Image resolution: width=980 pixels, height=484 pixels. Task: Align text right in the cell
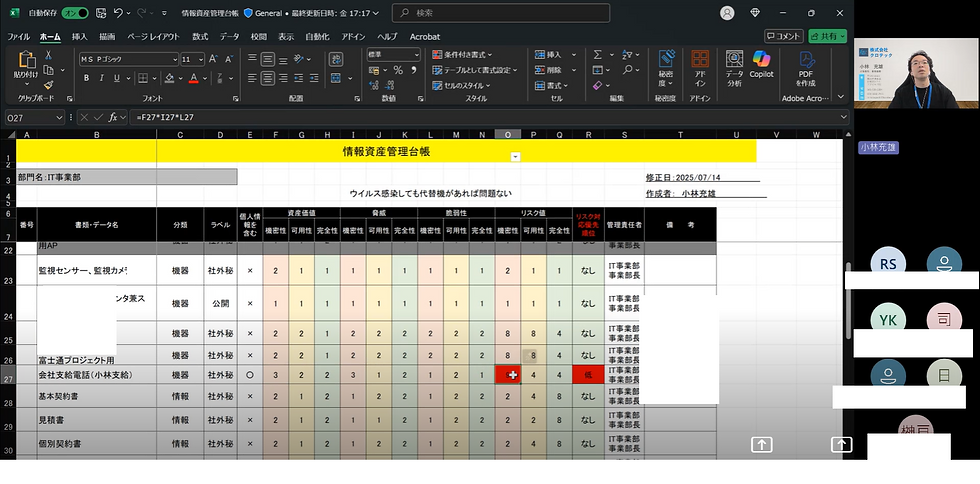click(283, 78)
